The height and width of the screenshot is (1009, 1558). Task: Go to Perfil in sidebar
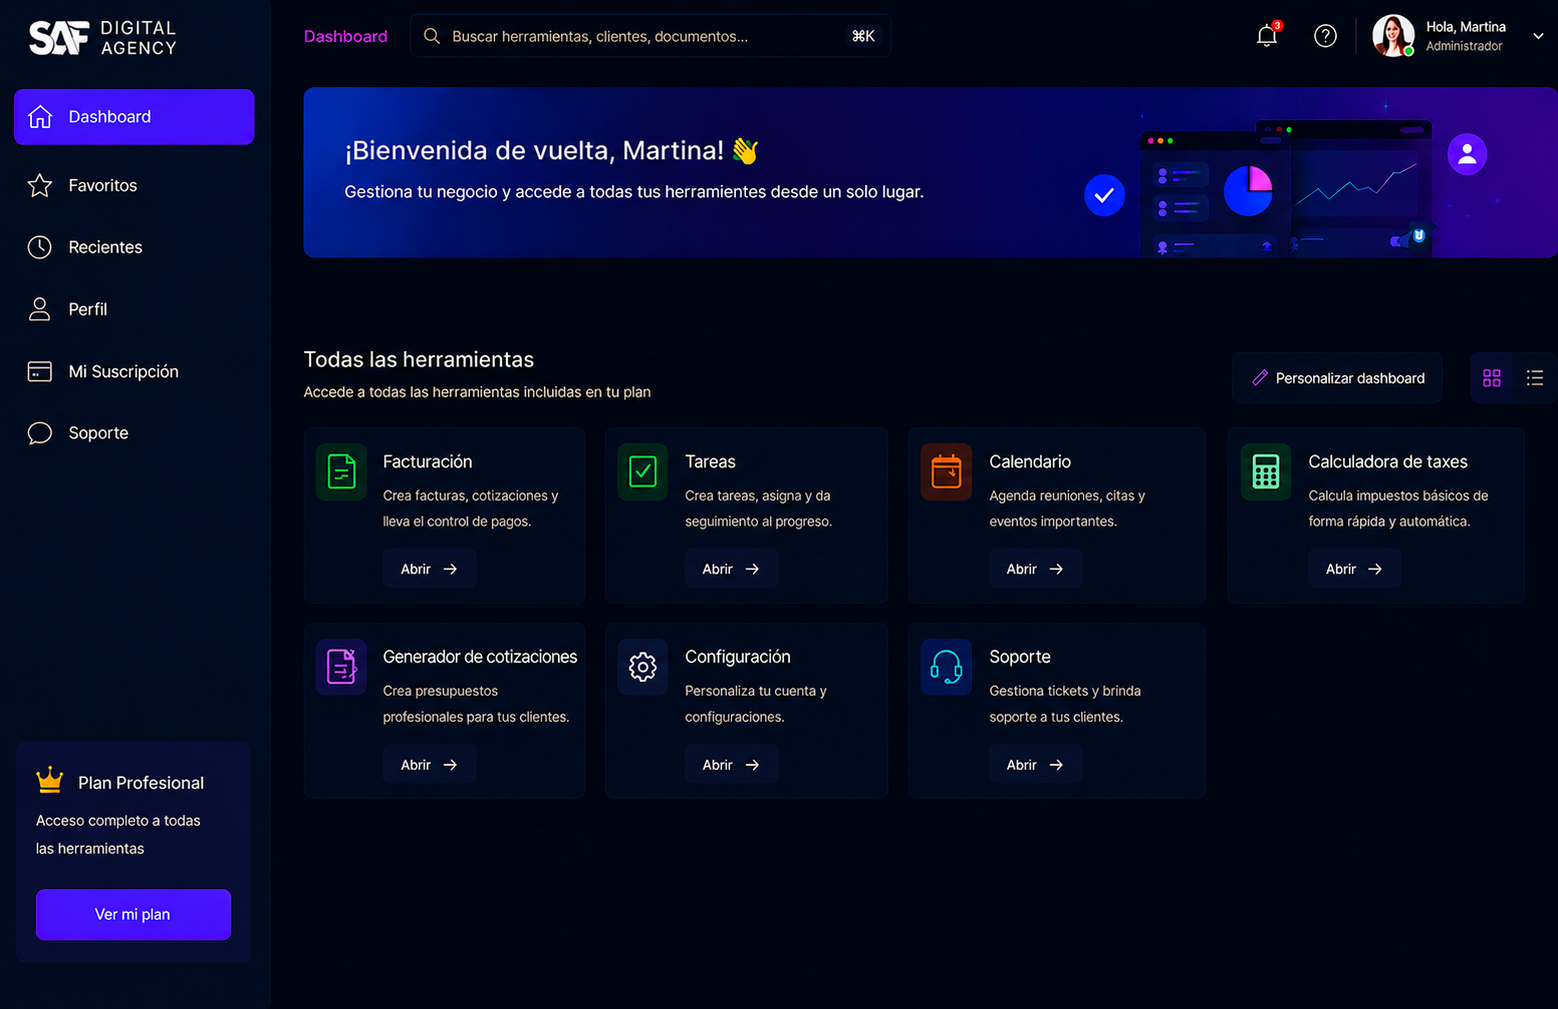coord(134,309)
